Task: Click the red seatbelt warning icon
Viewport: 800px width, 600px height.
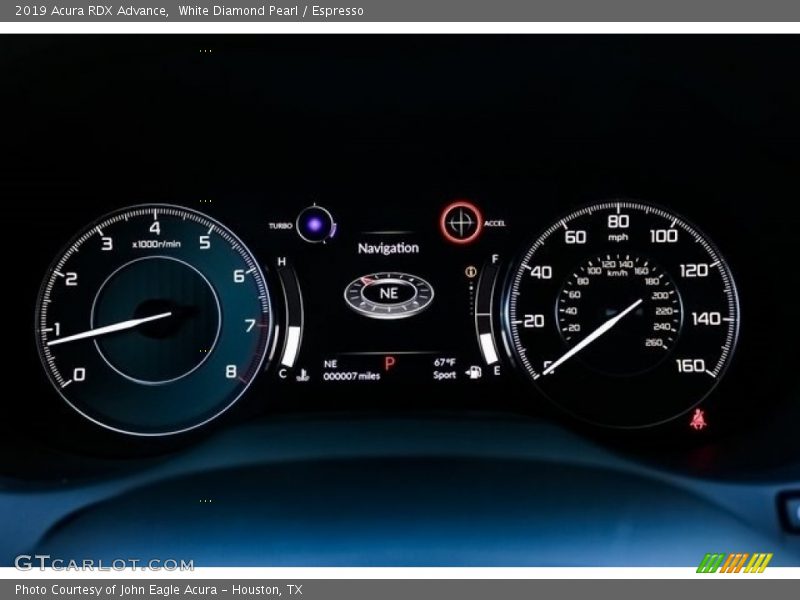Action: point(698,420)
